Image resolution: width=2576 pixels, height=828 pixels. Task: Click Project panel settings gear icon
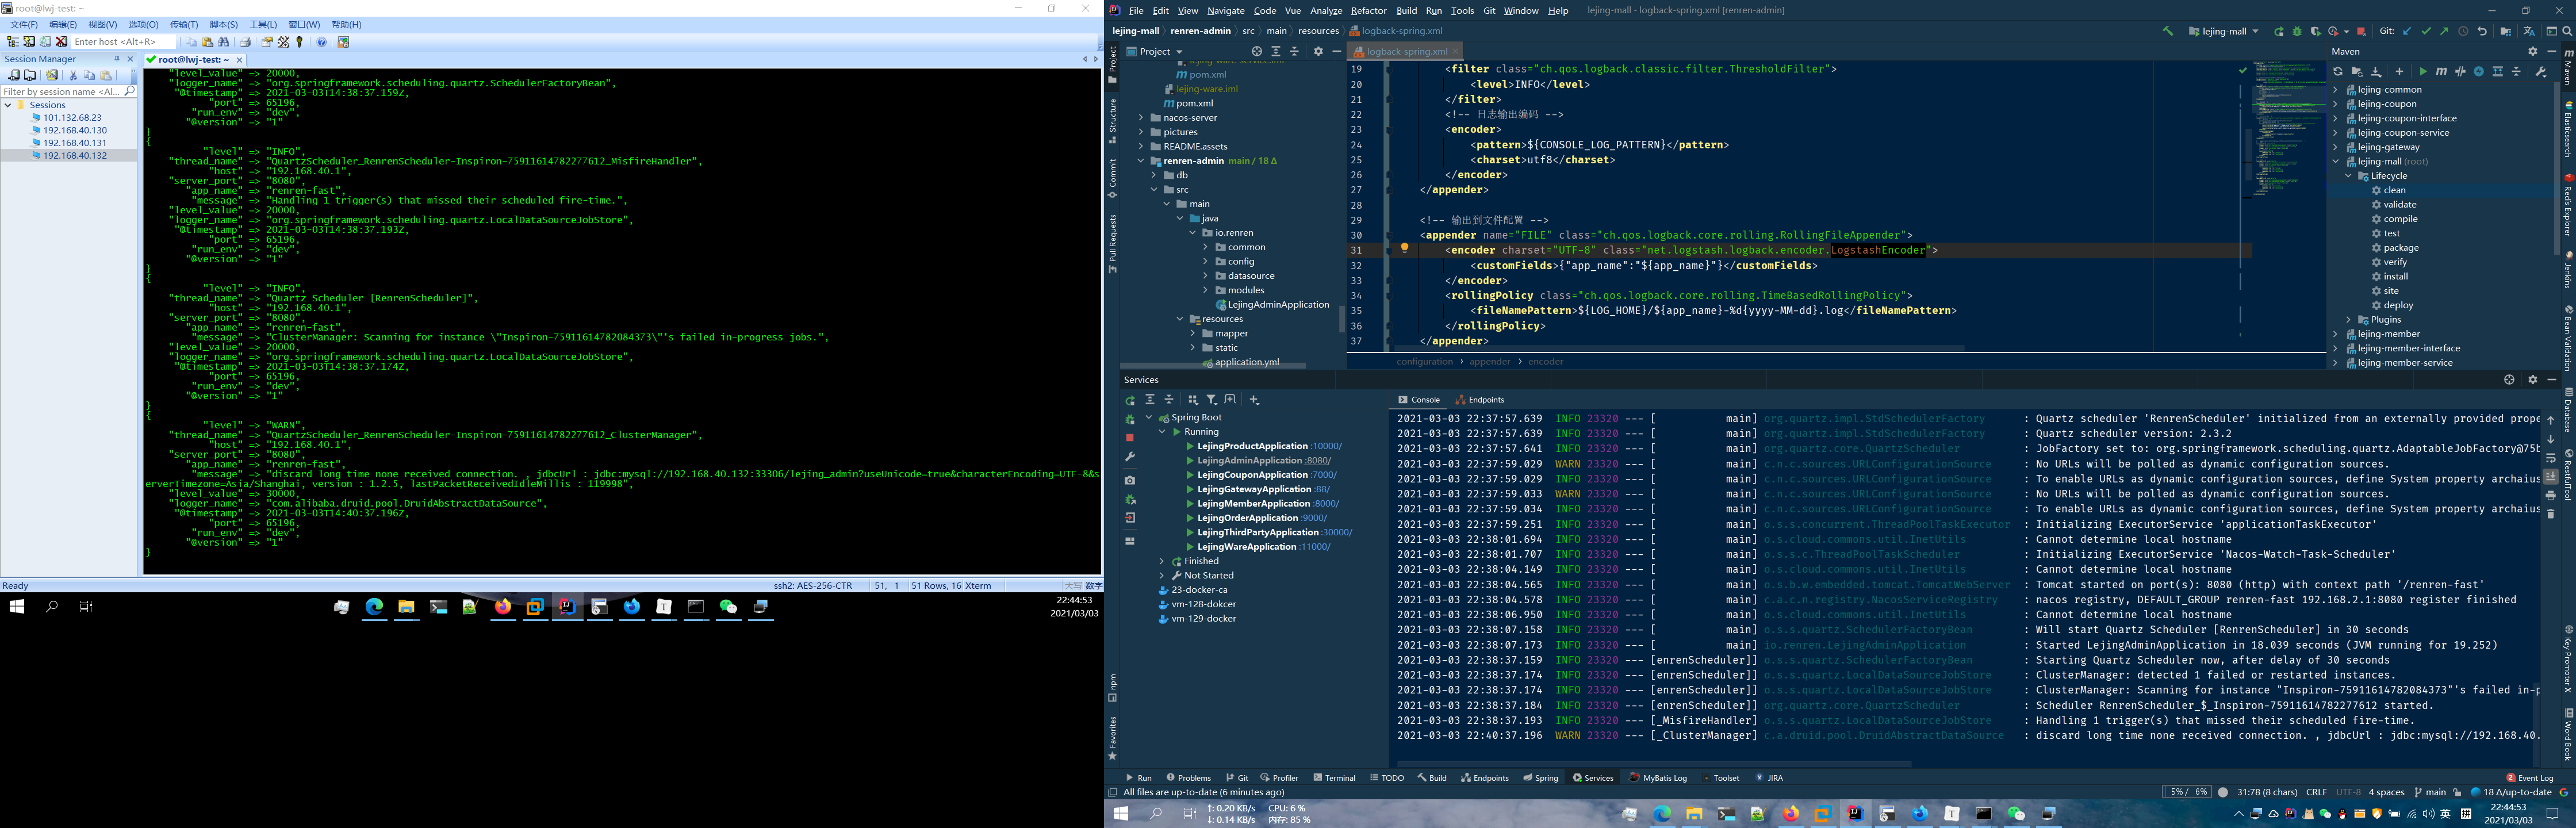point(1317,51)
